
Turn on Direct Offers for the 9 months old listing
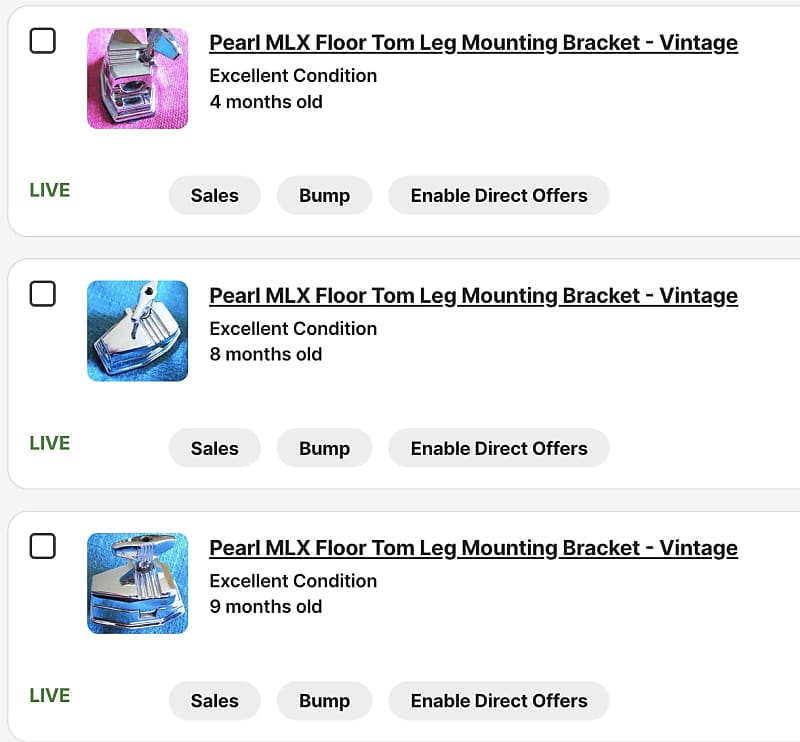(x=498, y=700)
